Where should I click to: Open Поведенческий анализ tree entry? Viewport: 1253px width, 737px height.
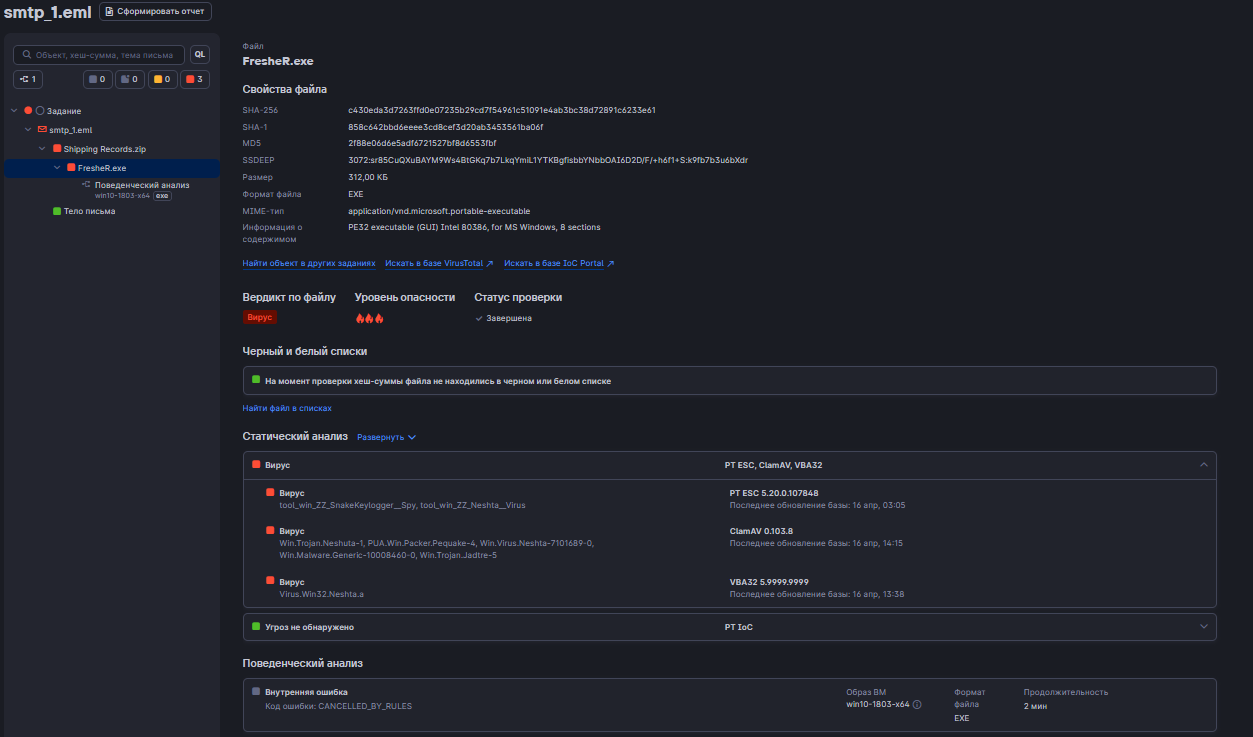(142, 185)
